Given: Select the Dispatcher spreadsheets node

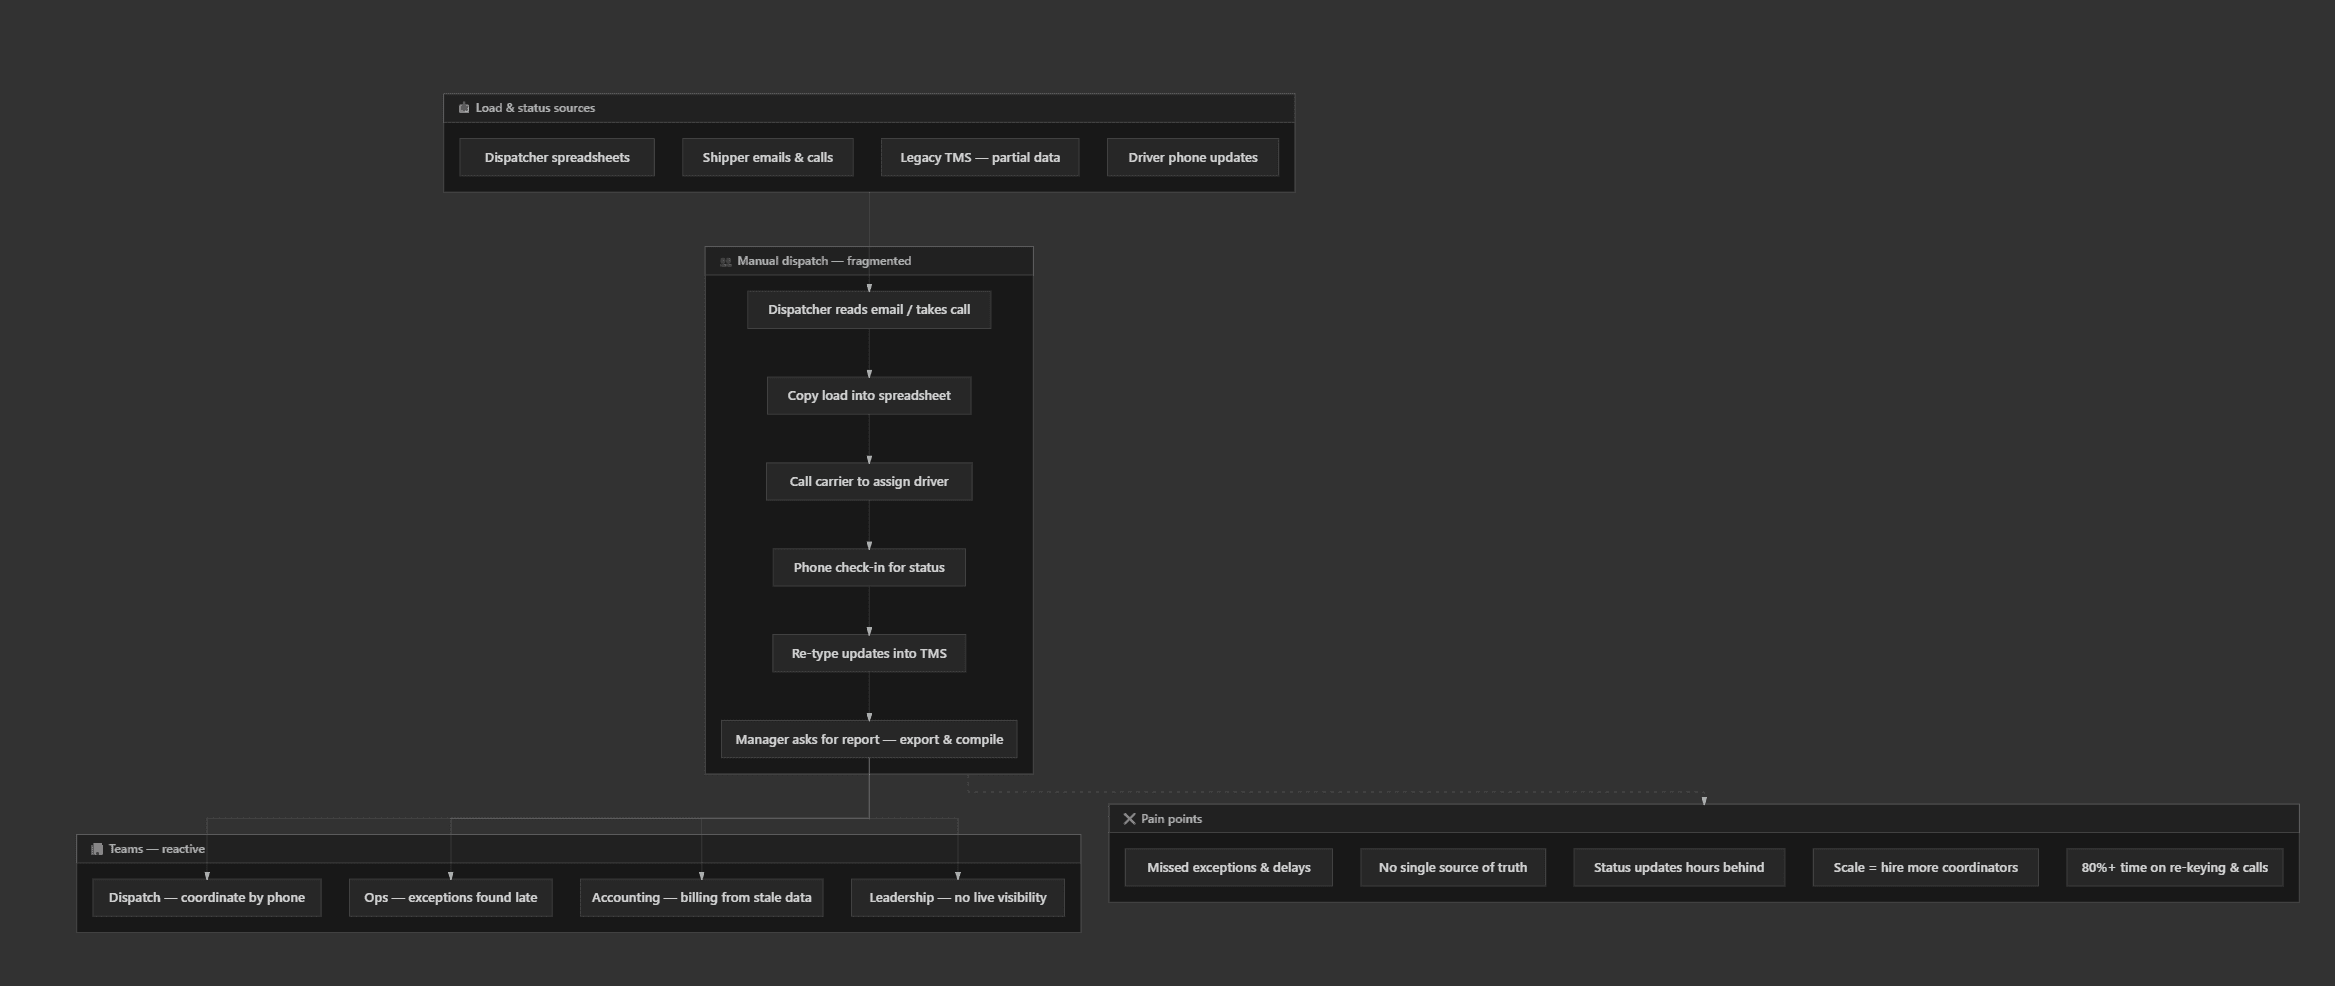Looking at the screenshot, I should point(557,157).
